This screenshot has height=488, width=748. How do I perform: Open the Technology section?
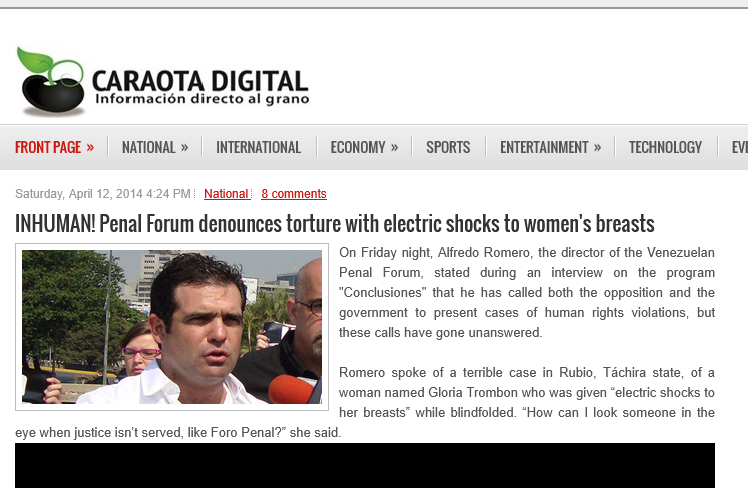point(665,147)
